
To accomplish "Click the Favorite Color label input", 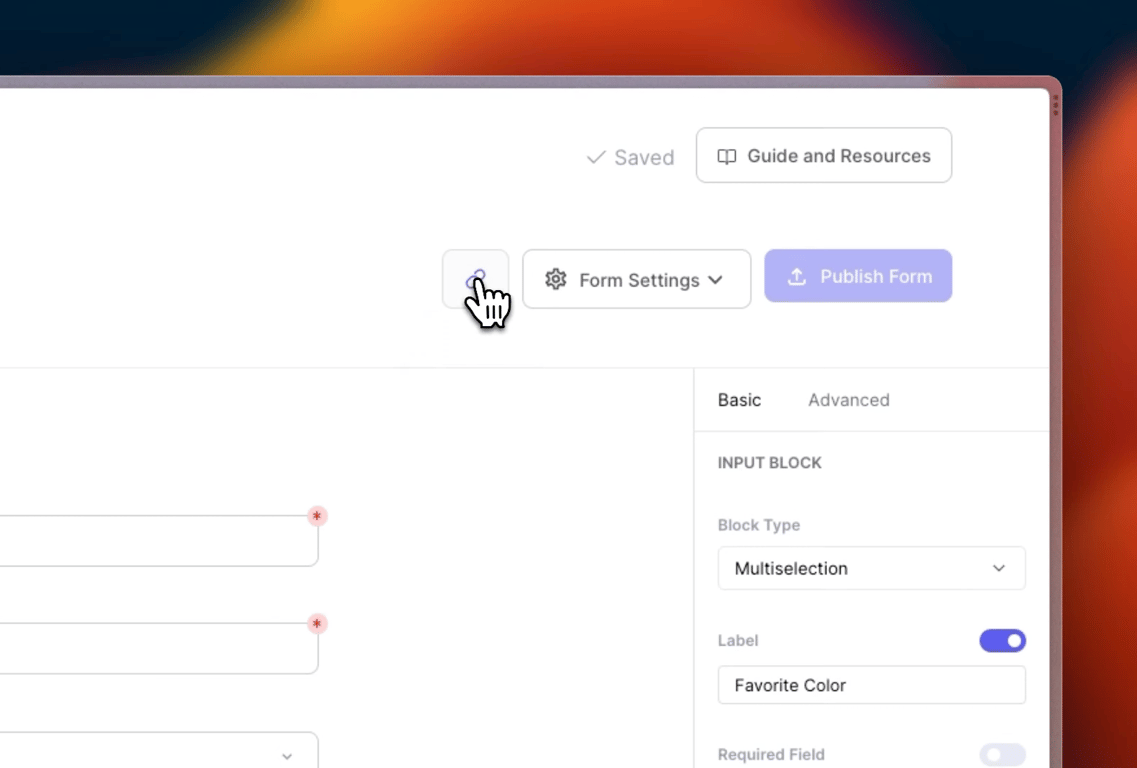I will (871, 685).
